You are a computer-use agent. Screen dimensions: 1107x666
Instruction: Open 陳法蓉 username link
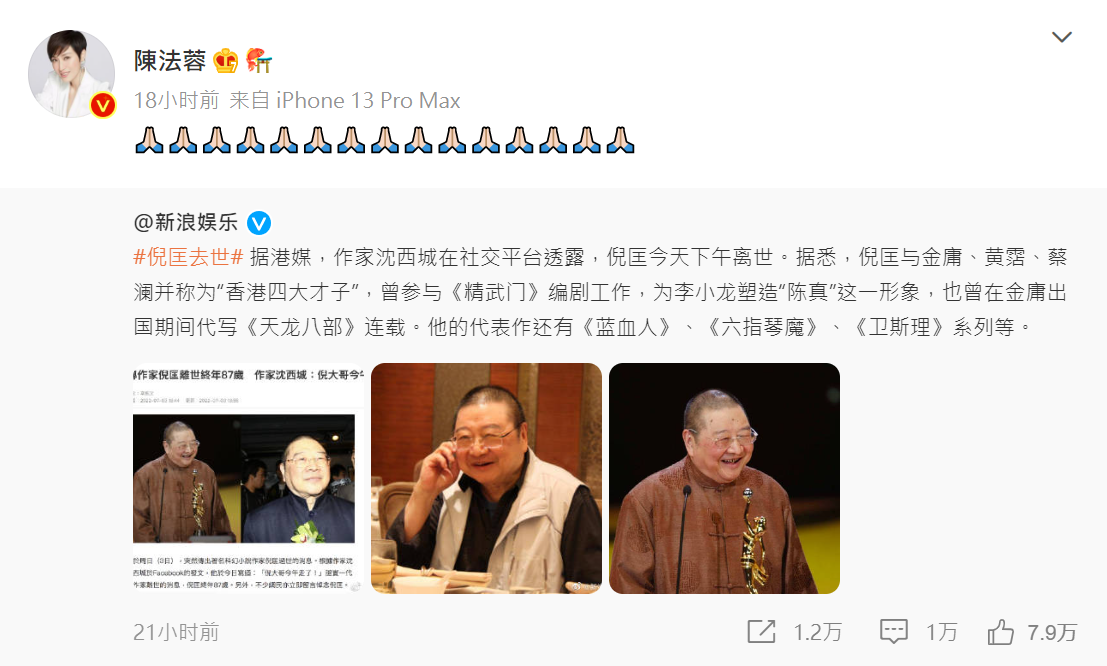pos(169,61)
